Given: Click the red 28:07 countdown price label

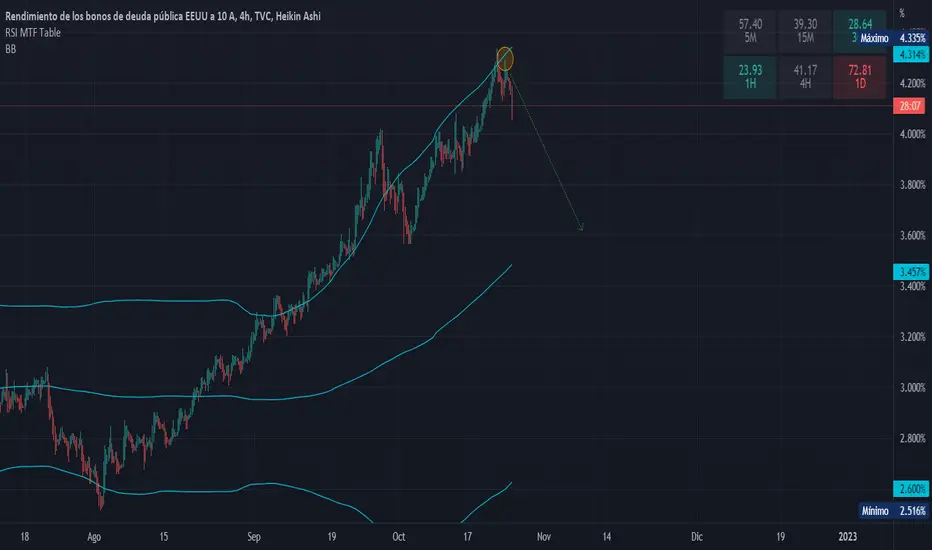Looking at the screenshot, I should click(x=910, y=106).
